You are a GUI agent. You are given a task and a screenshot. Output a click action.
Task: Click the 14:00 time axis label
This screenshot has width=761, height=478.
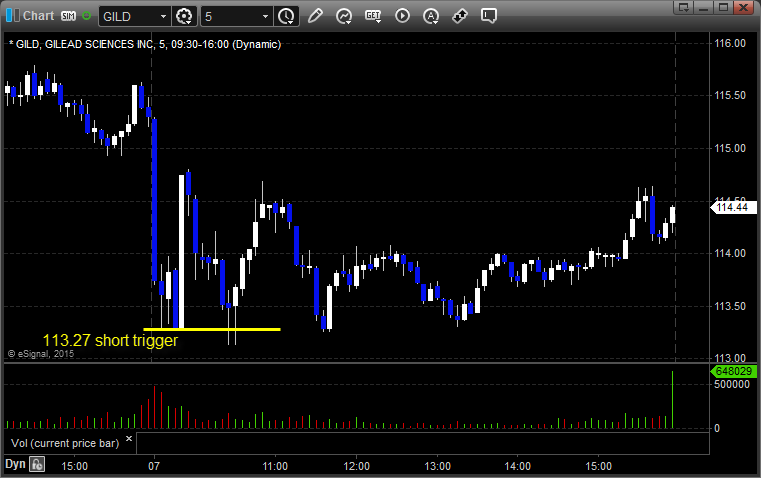pyautogui.click(x=517, y=466)
